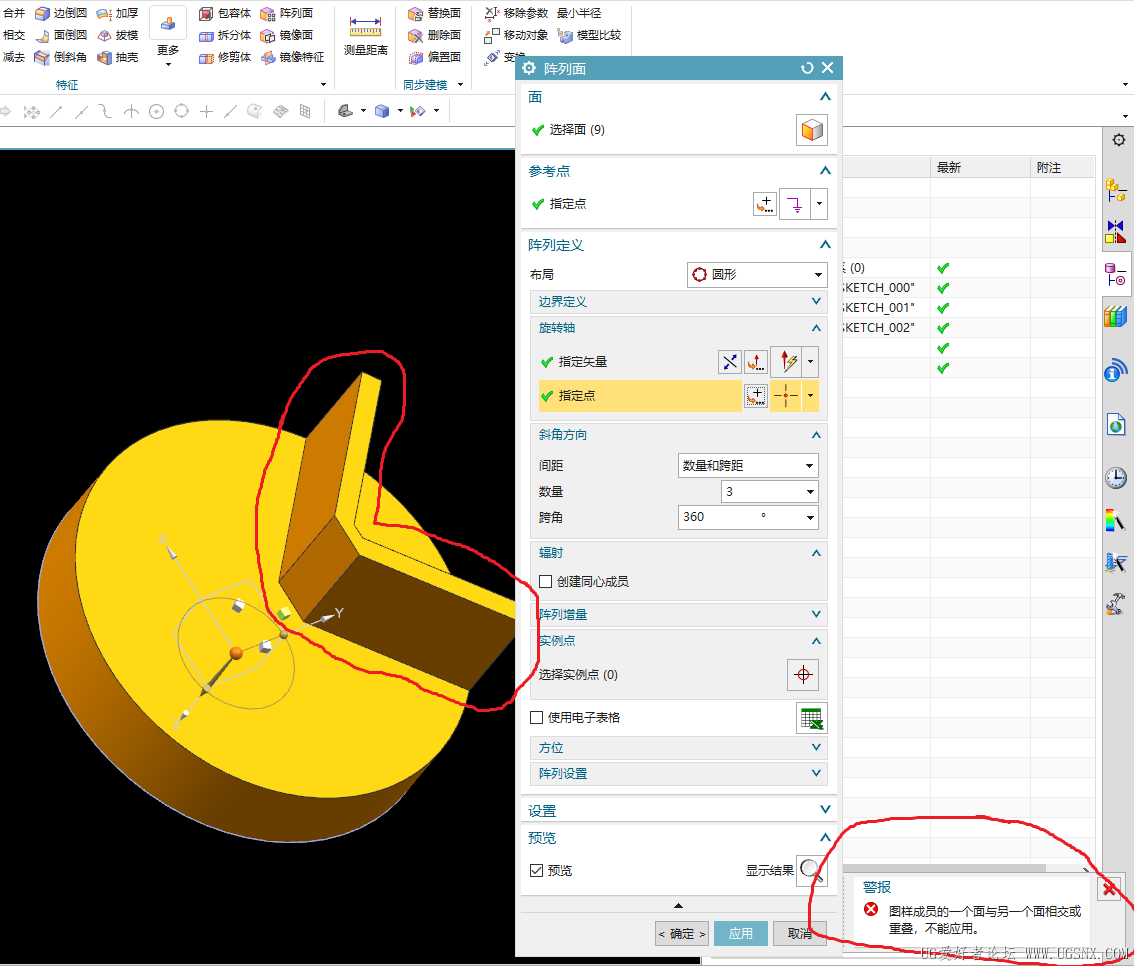The width and height of the screenshot is (1134, 966).
Task: Expand the 方位 section
Action: pyautogui.click(x=678, y=748)
